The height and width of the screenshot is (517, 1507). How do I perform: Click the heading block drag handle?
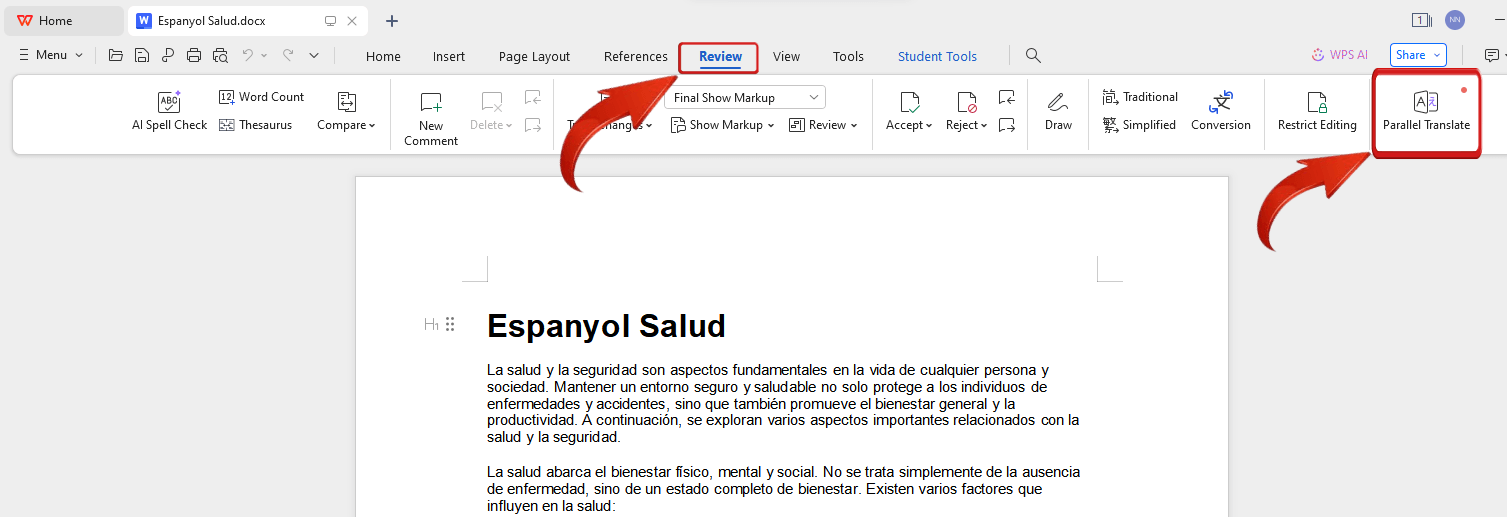[450, 324]
